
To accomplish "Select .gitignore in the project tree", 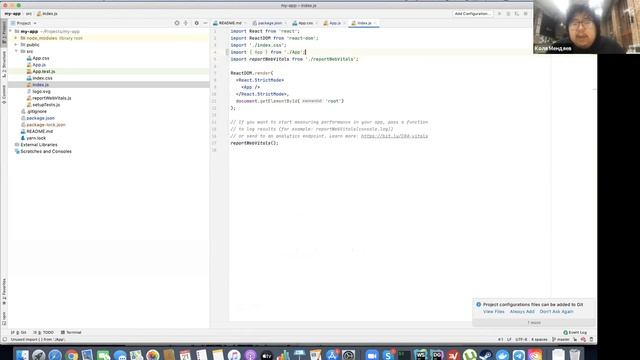I will click(x=36, y=111).
